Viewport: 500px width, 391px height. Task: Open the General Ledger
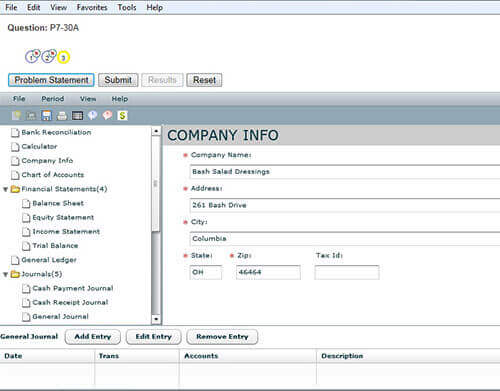44,260
